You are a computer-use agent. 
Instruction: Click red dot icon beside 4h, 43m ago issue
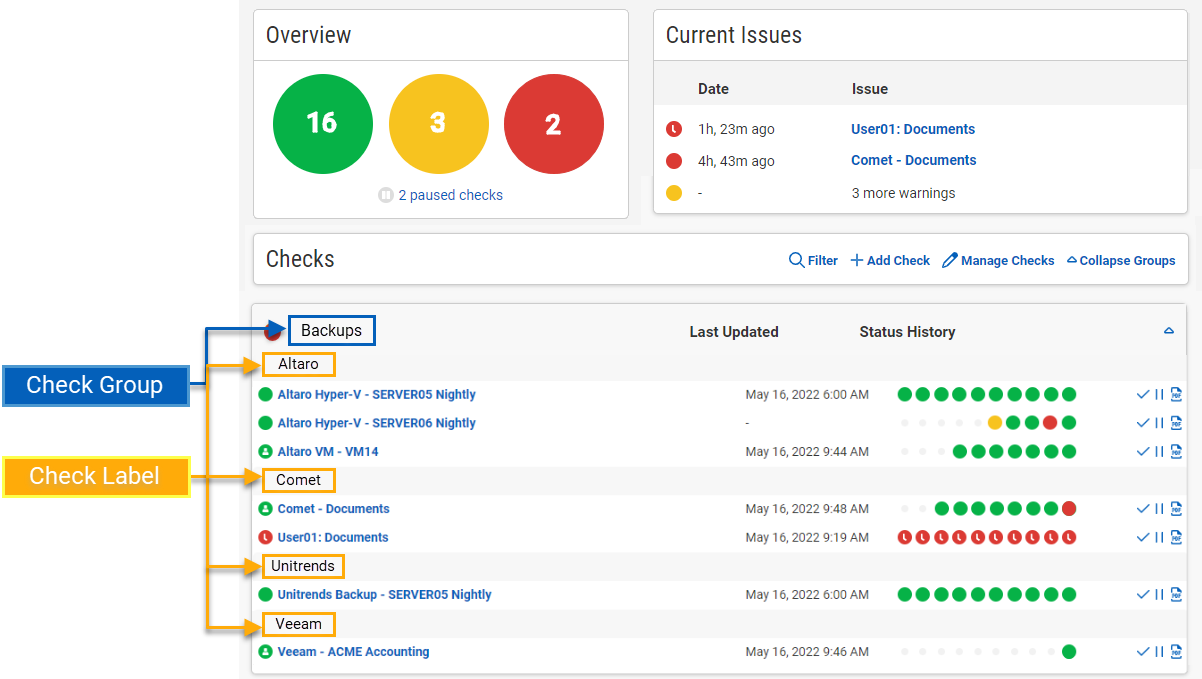tap(674, 161)
